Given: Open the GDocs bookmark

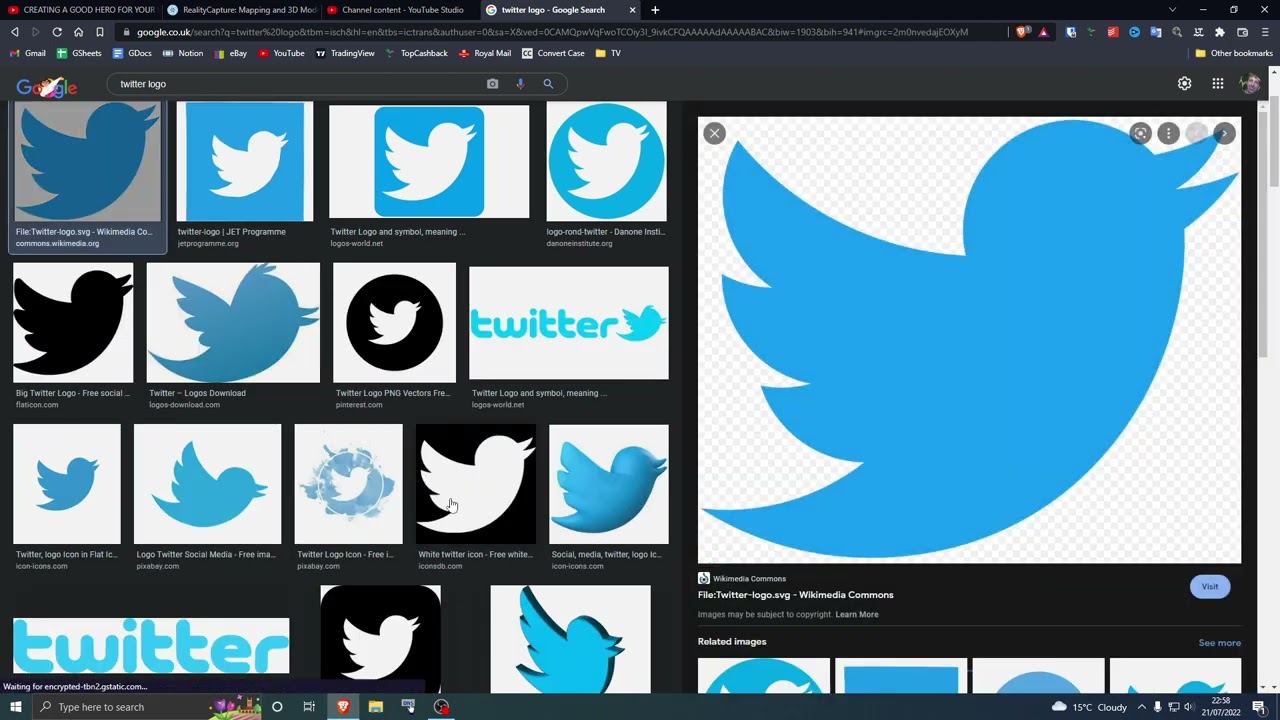Looking at the screenshot, I should [x=132, y=53].
